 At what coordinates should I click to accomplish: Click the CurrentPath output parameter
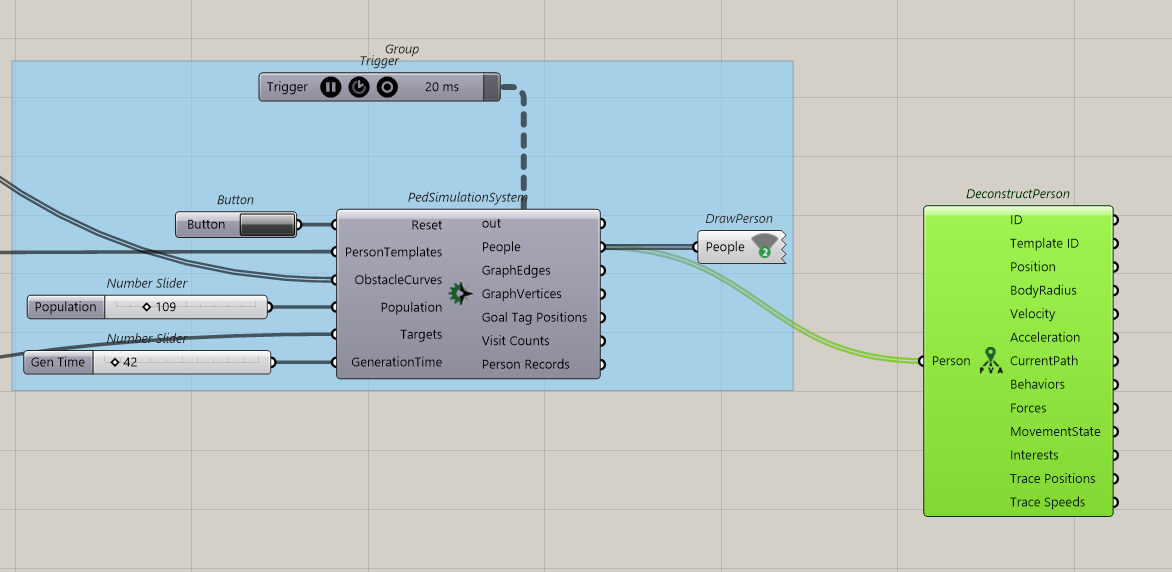coord(1043,360)
